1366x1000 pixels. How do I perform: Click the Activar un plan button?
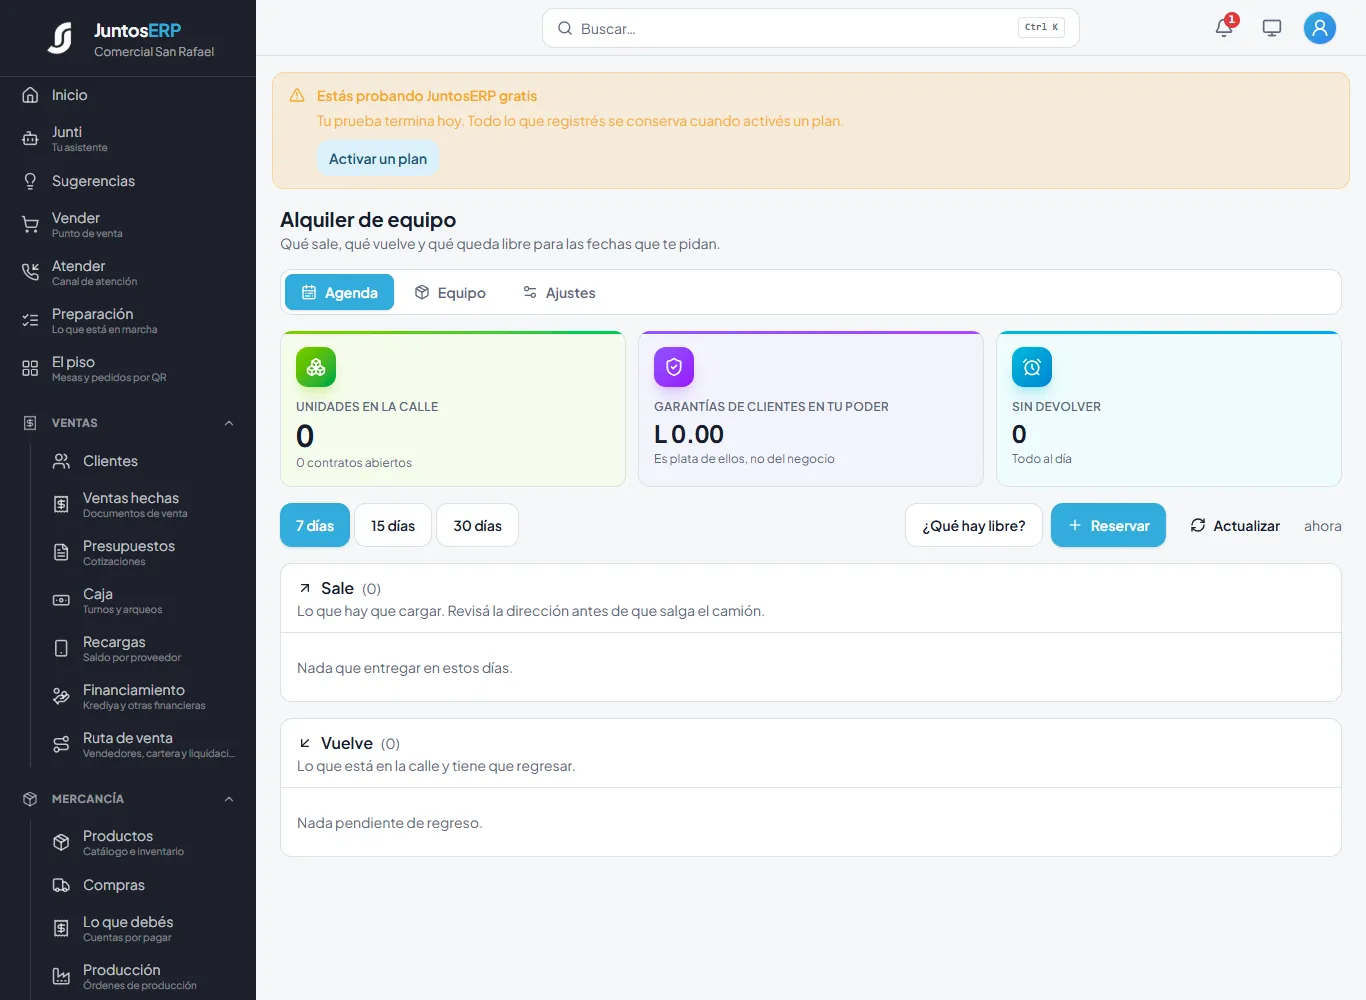[x=378, y=158]
